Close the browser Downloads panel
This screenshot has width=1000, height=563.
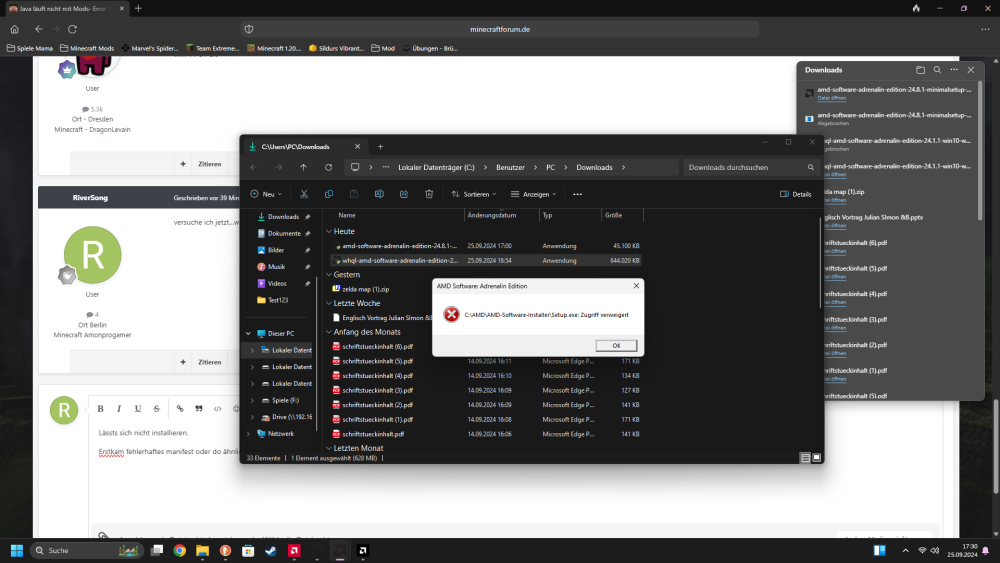(971, 70)
